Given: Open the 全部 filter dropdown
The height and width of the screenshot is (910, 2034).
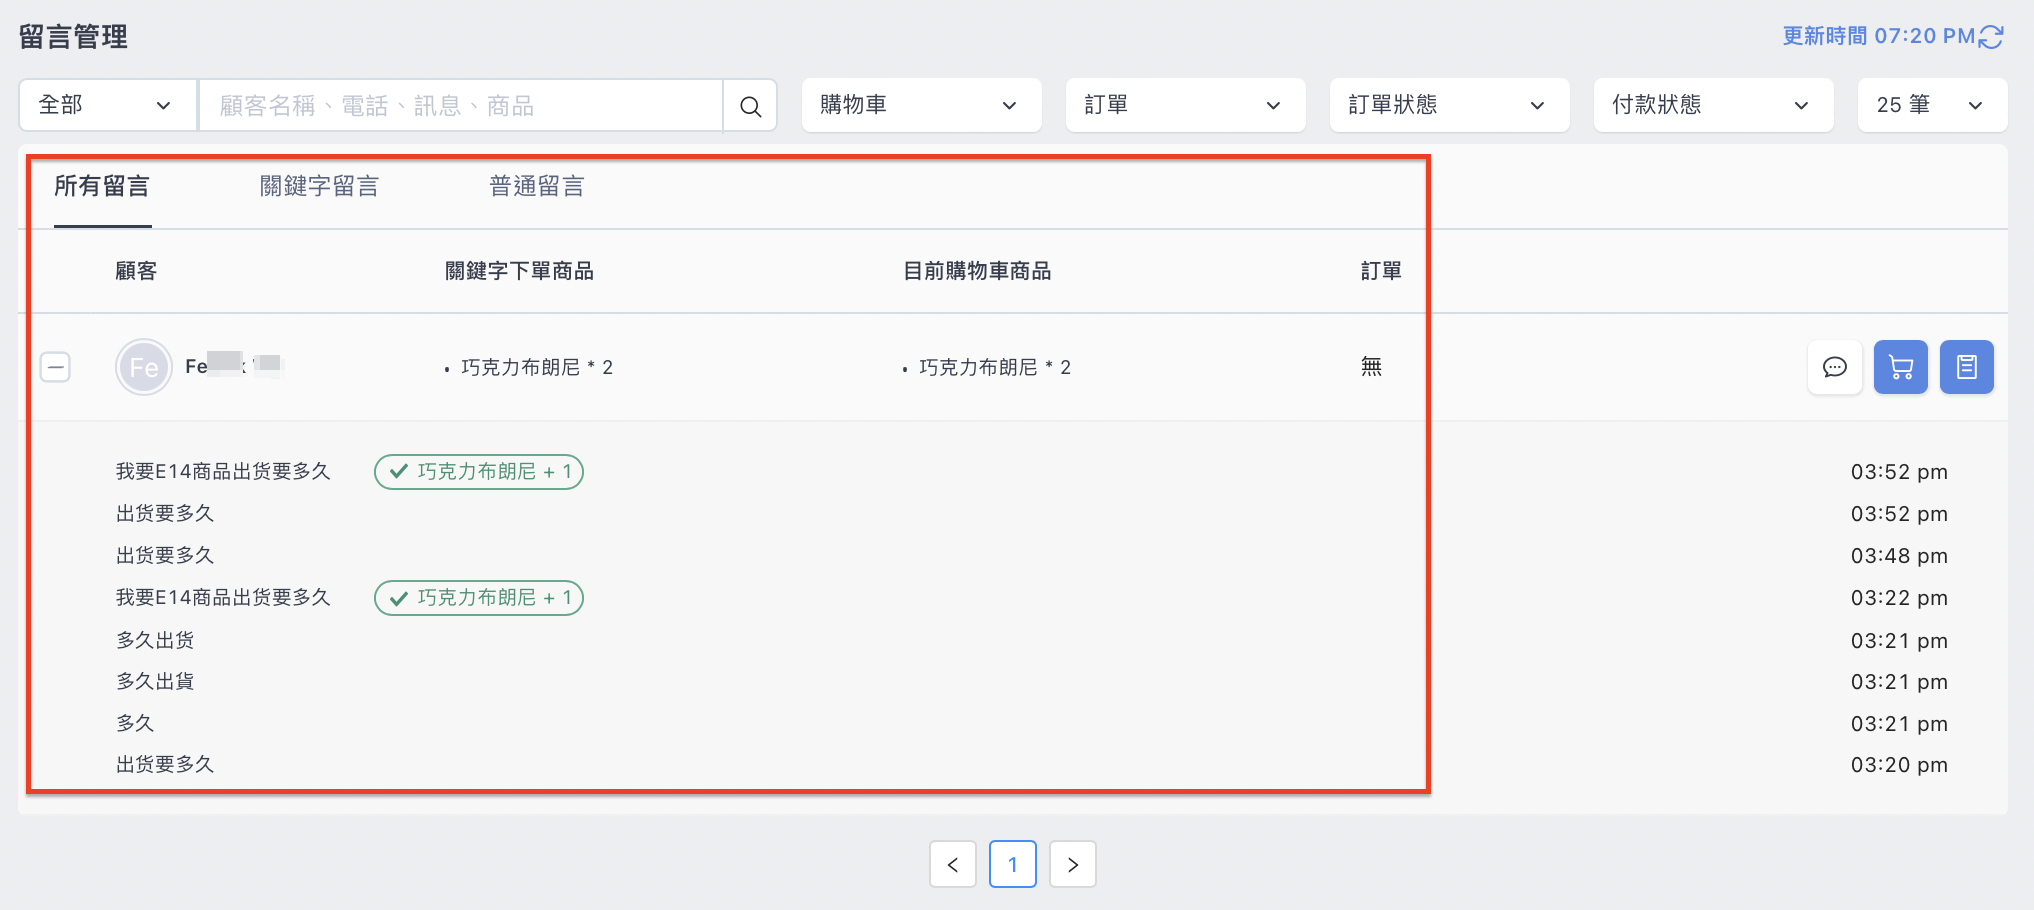Looking at the screenshot, I should (x=108, y=105).
